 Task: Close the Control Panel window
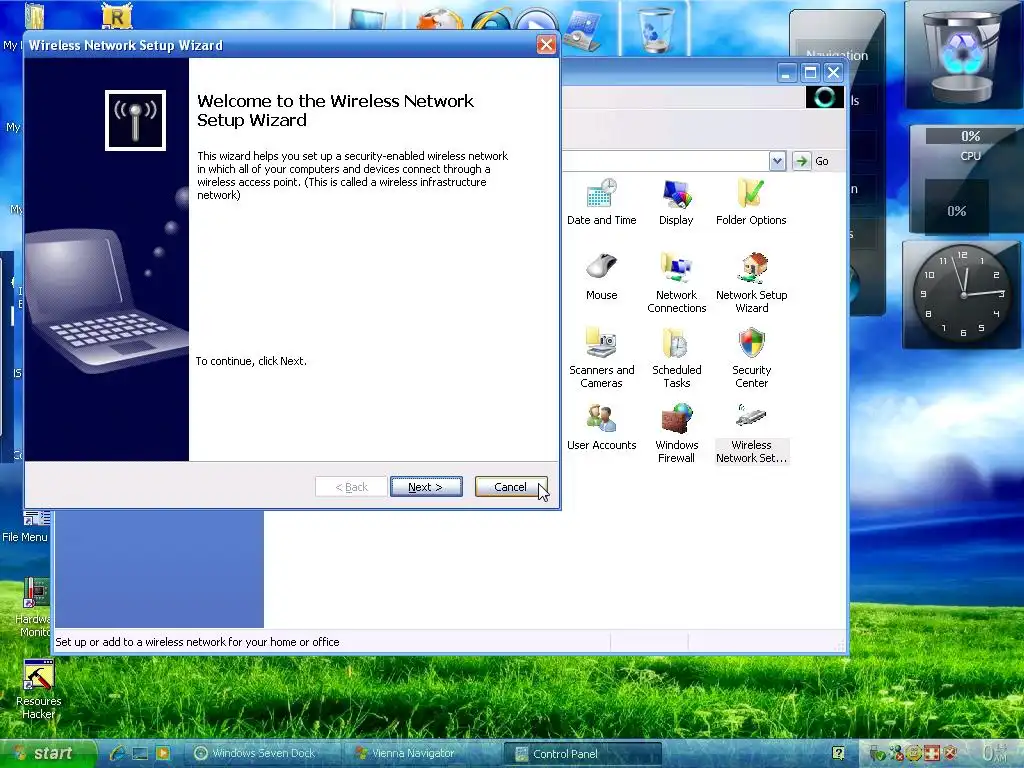[x=833, y=72]
